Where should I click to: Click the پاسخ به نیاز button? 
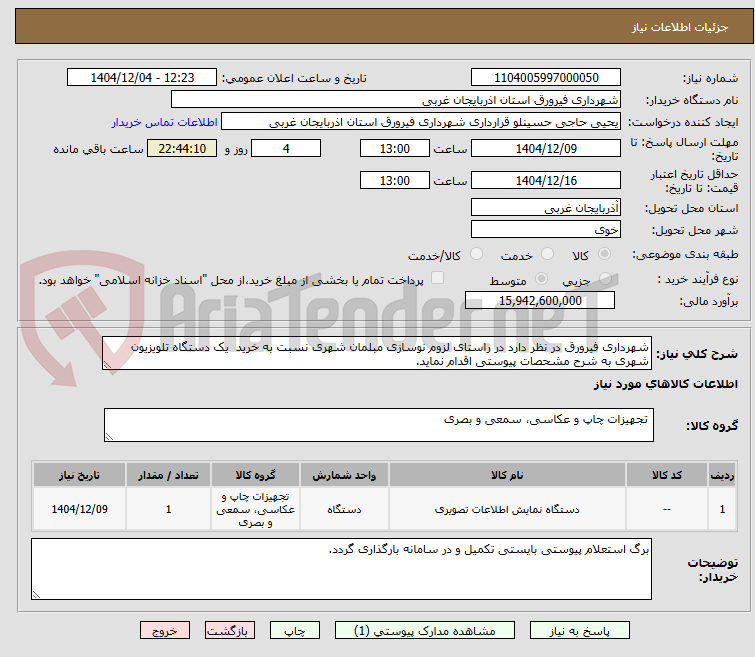pyautogui.click(x=579, y=631)
